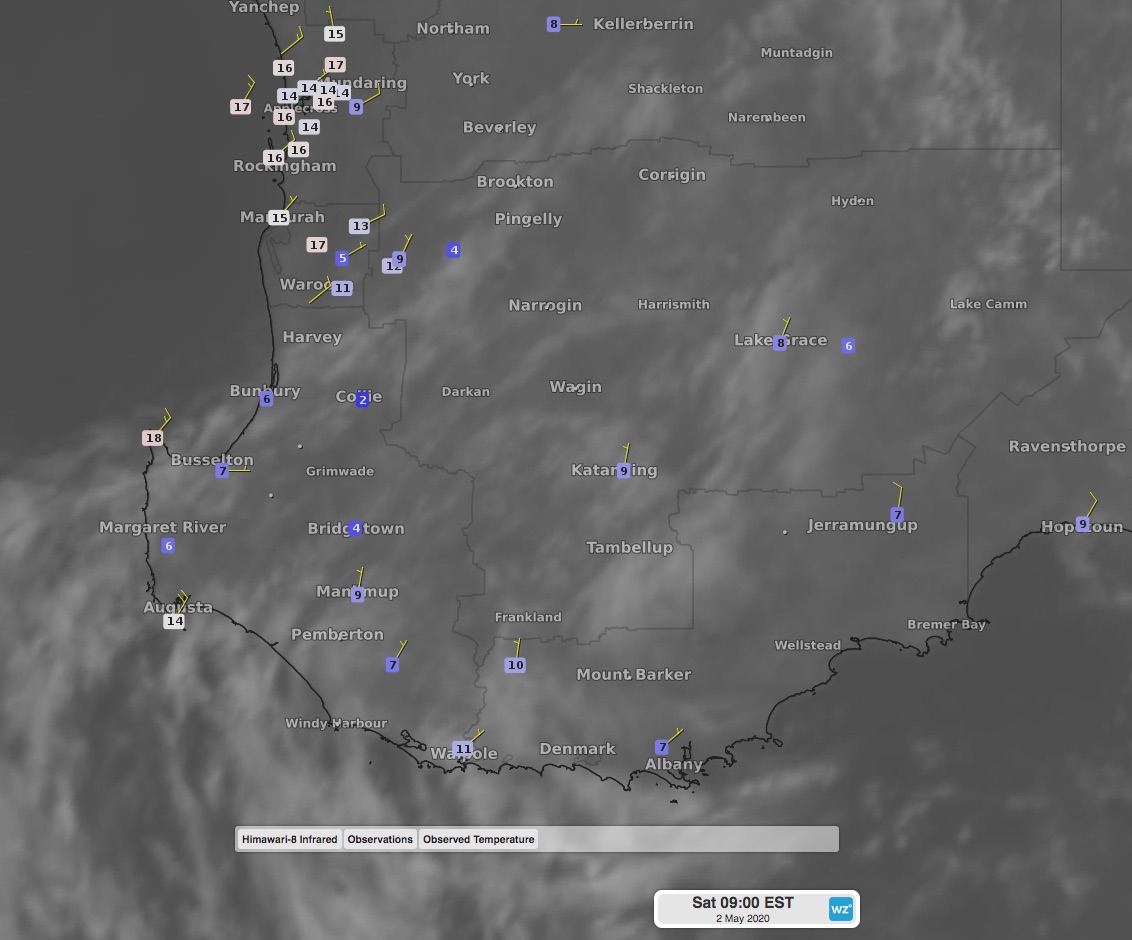This screenshot has height=940, width=1132.
Task: Click the Busselton temperature reading of 18
Action: 154,437
